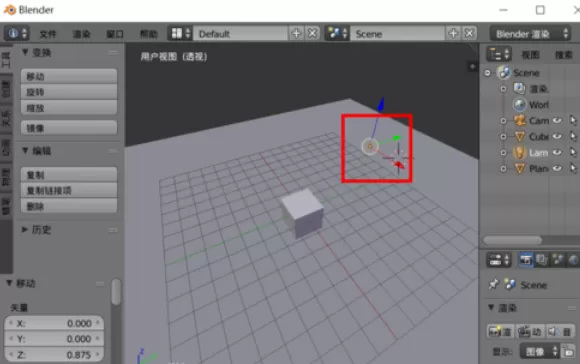This screenshot has height=364, width=580.
Task: Click the screen layout browse icon beside Default
Action: click(x=180, y=34)
